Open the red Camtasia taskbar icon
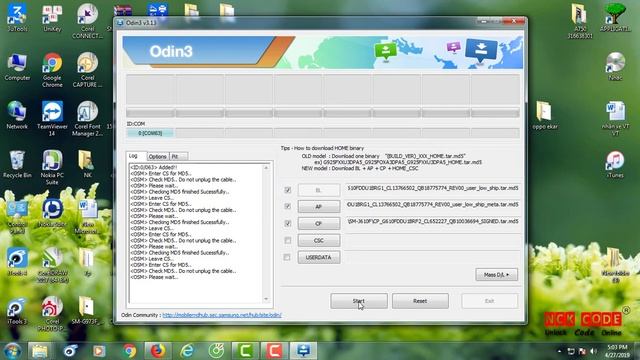 (274, 351)
